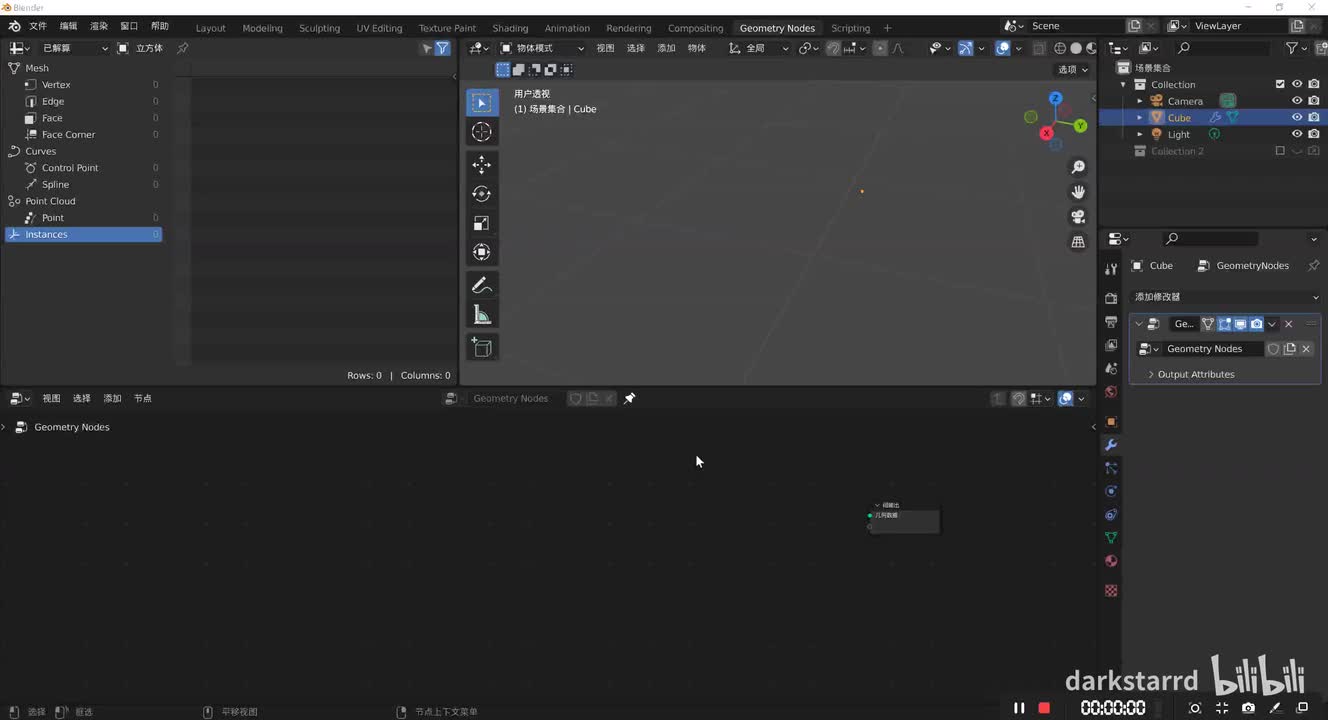
Task: Switch viewport between perspective and orthographic
Action: (1078, 241)
